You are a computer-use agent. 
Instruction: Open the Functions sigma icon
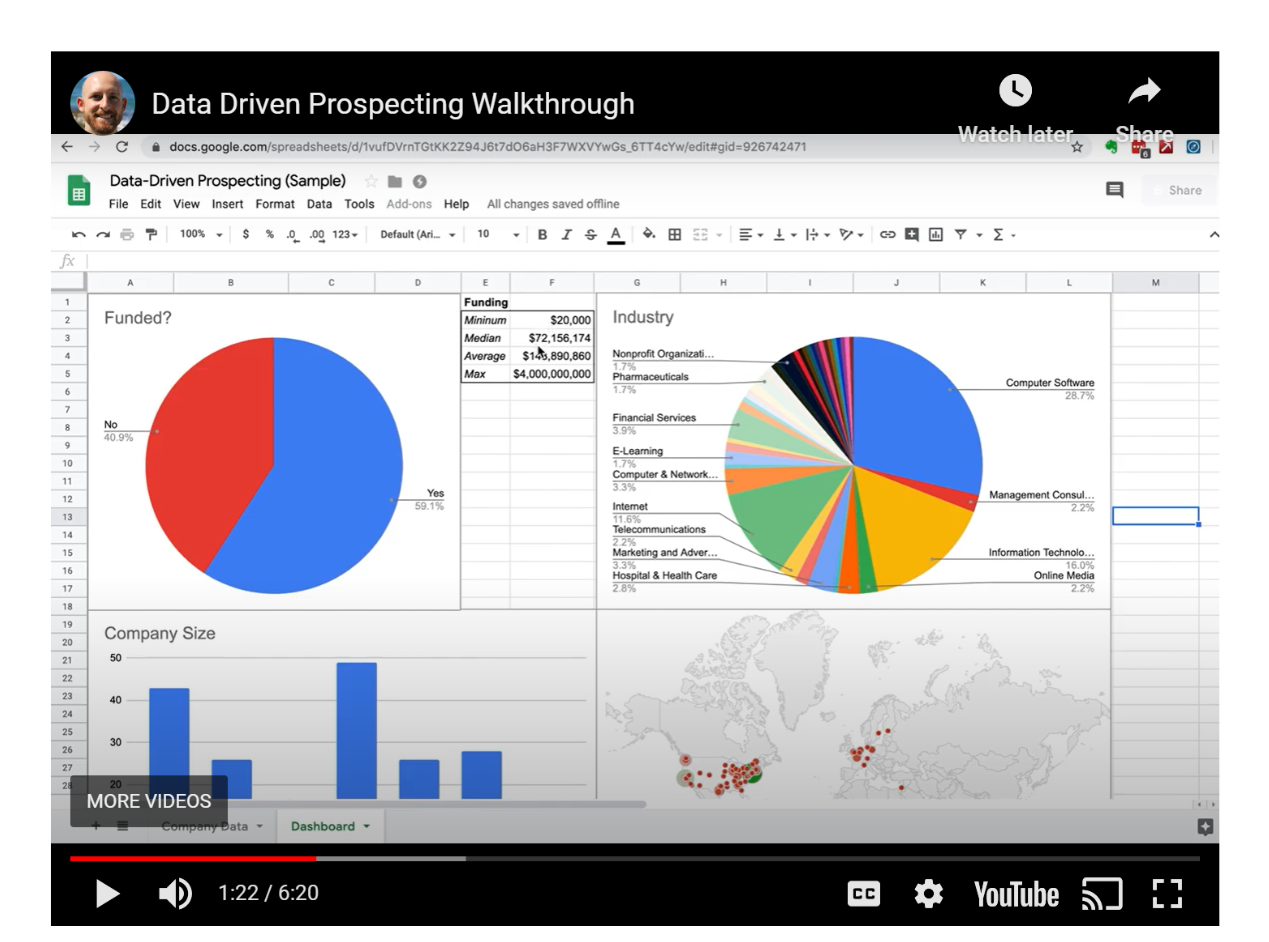pyautogui.click(x=997, y=235)
